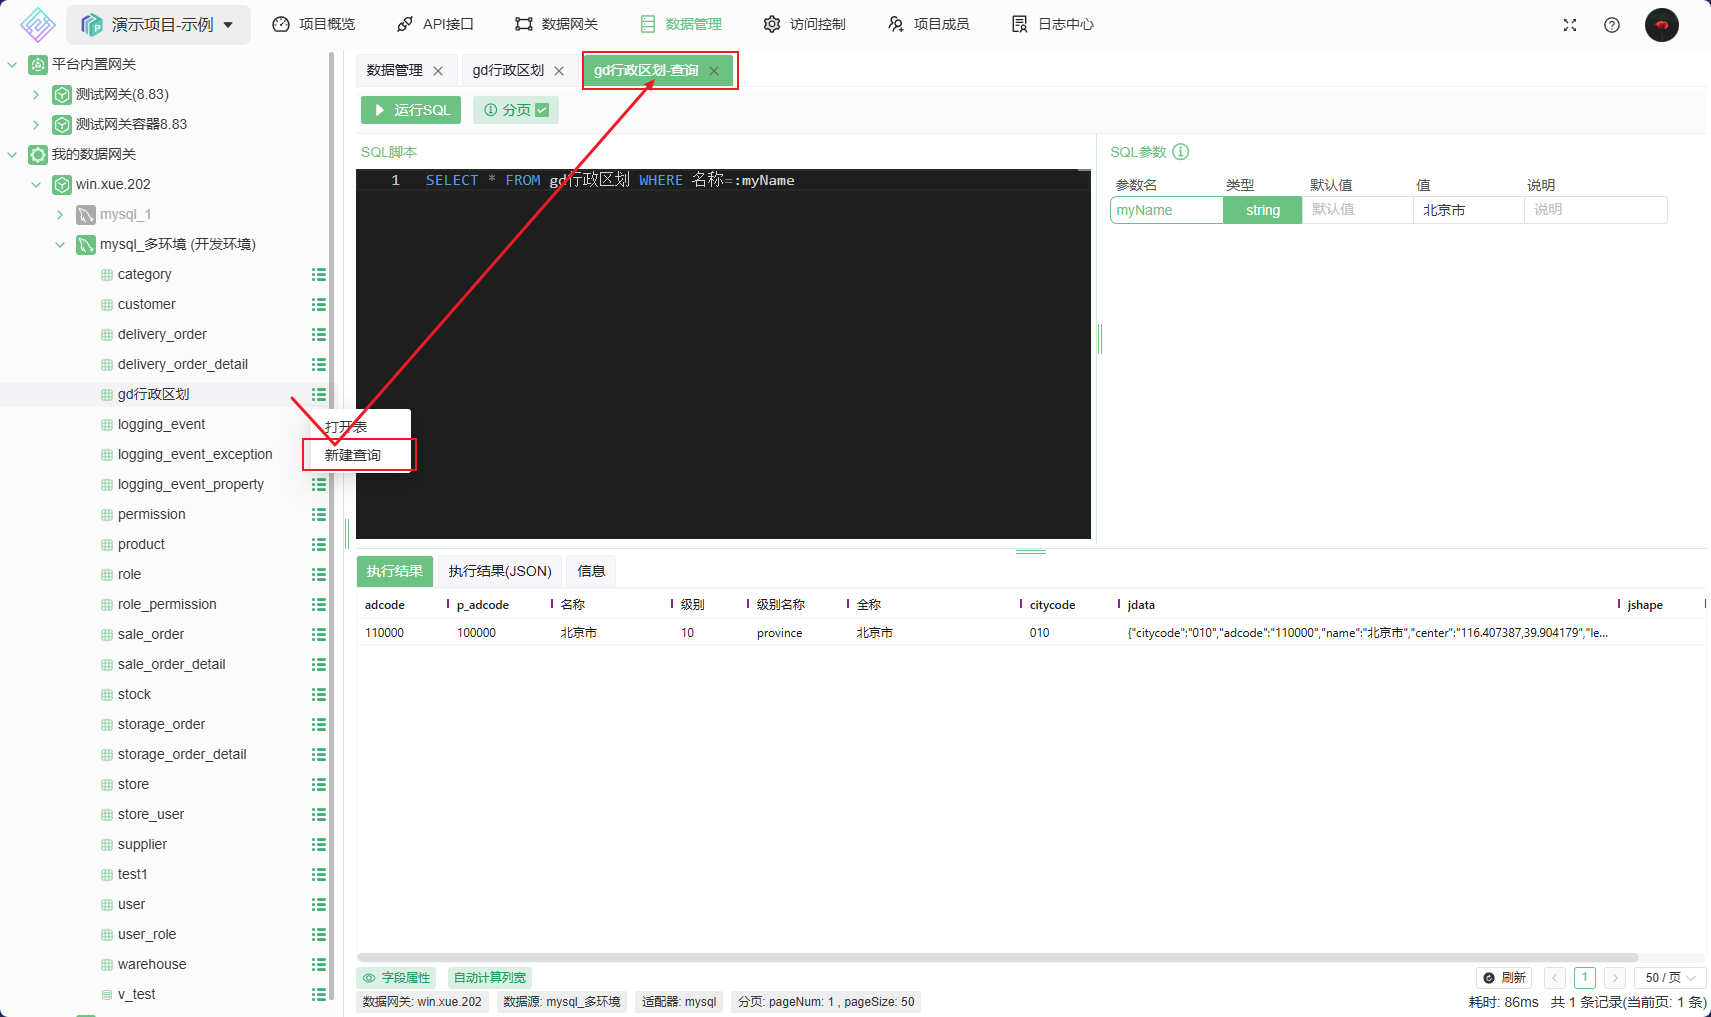Click the SQL参数 info icon
Viewport: 1711px width, 1017px height.
click(1180, 152)
